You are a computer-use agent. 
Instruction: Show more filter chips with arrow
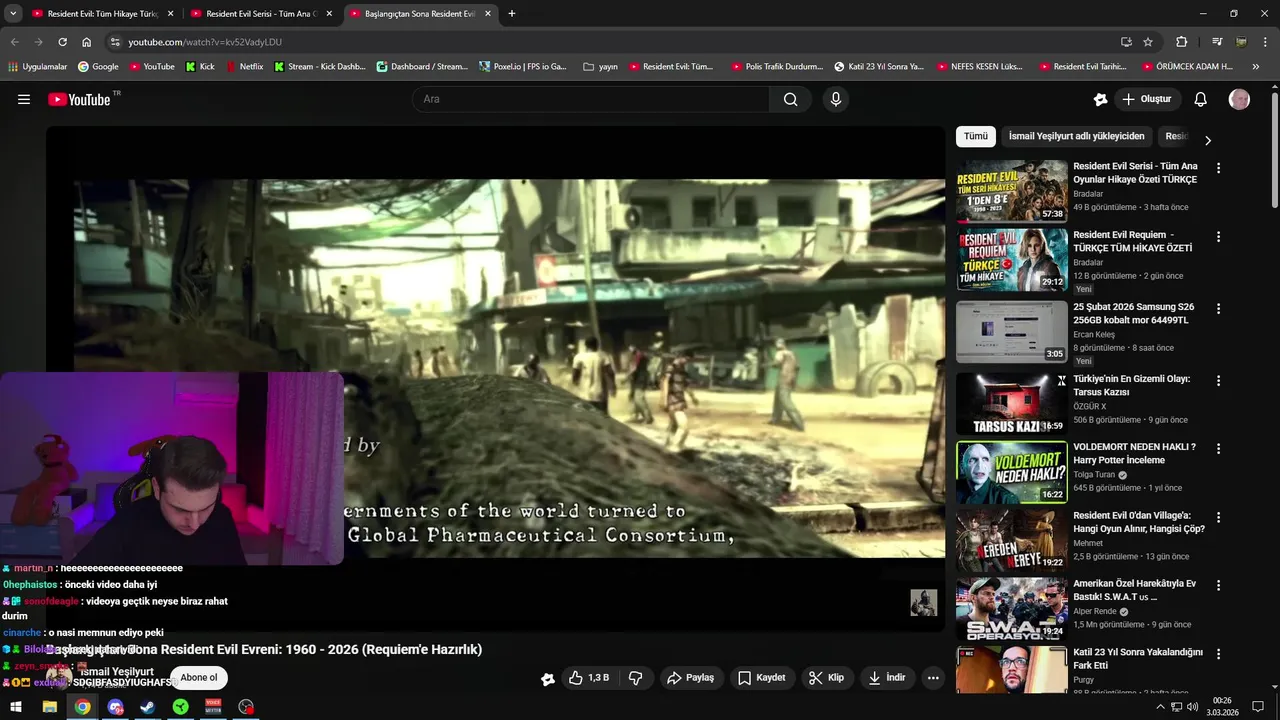tap(1207, 140)
